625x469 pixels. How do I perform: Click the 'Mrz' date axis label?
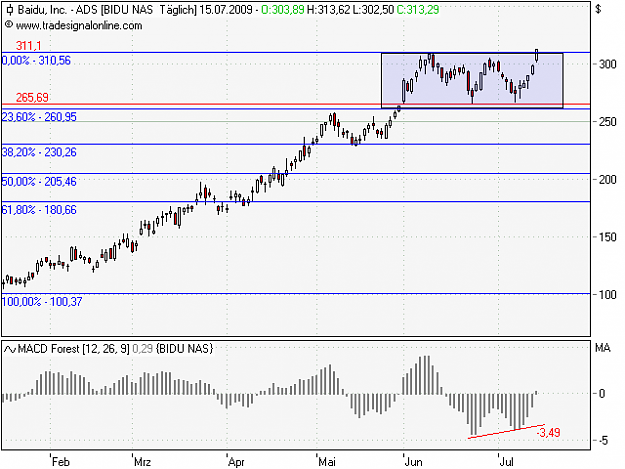pos(142,462)
